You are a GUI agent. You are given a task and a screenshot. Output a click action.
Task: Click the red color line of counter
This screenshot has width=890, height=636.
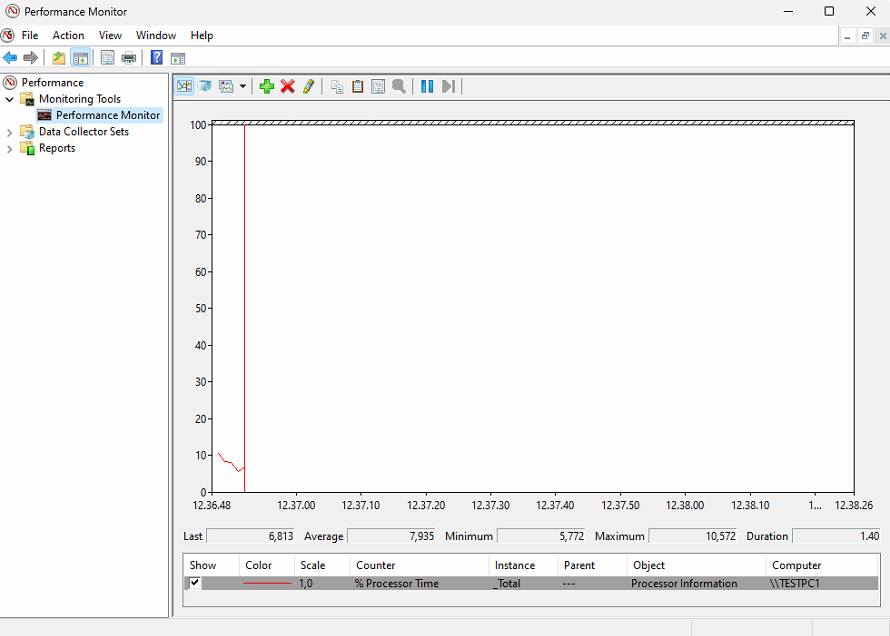268,583
